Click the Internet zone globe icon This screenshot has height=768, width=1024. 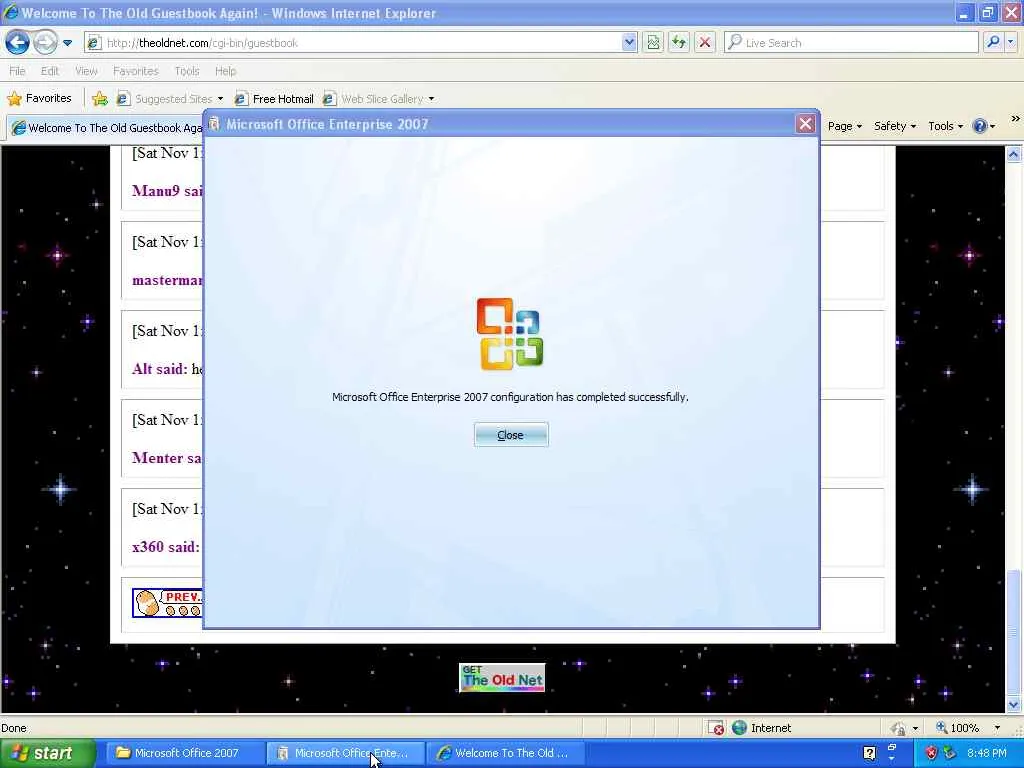pos(739,728)
